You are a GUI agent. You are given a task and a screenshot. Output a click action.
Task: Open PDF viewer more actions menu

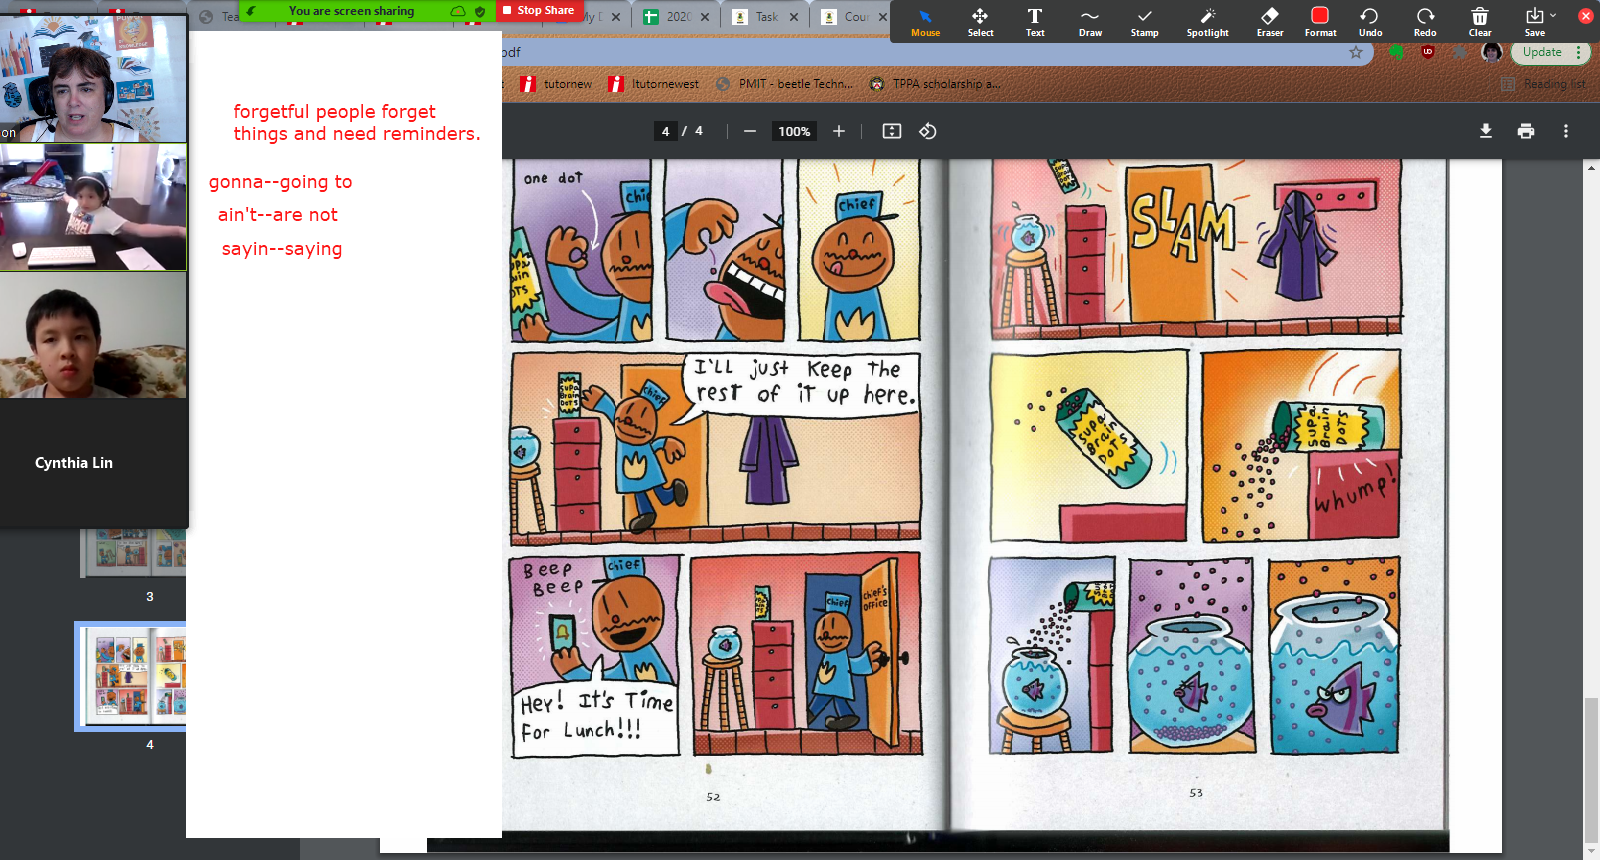pyautogui.click(x=1566, y=131)
